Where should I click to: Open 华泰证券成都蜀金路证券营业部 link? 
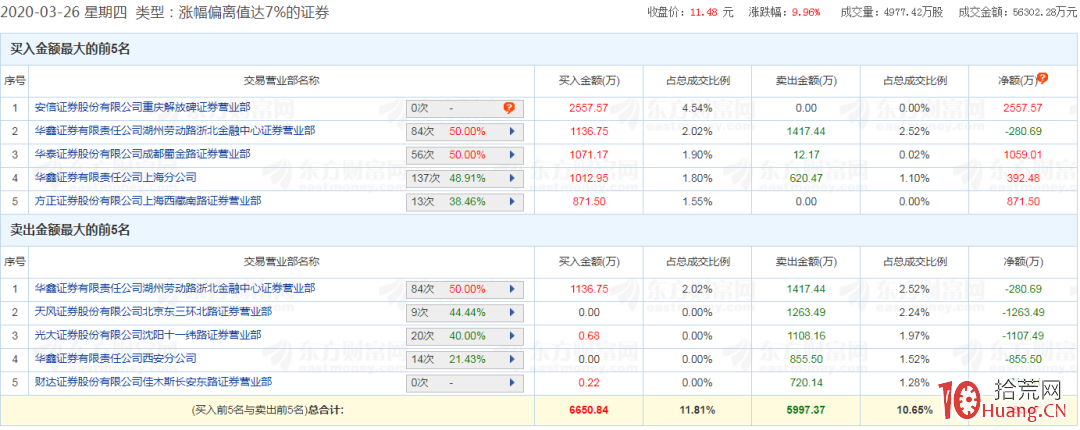tap(143, 154)
